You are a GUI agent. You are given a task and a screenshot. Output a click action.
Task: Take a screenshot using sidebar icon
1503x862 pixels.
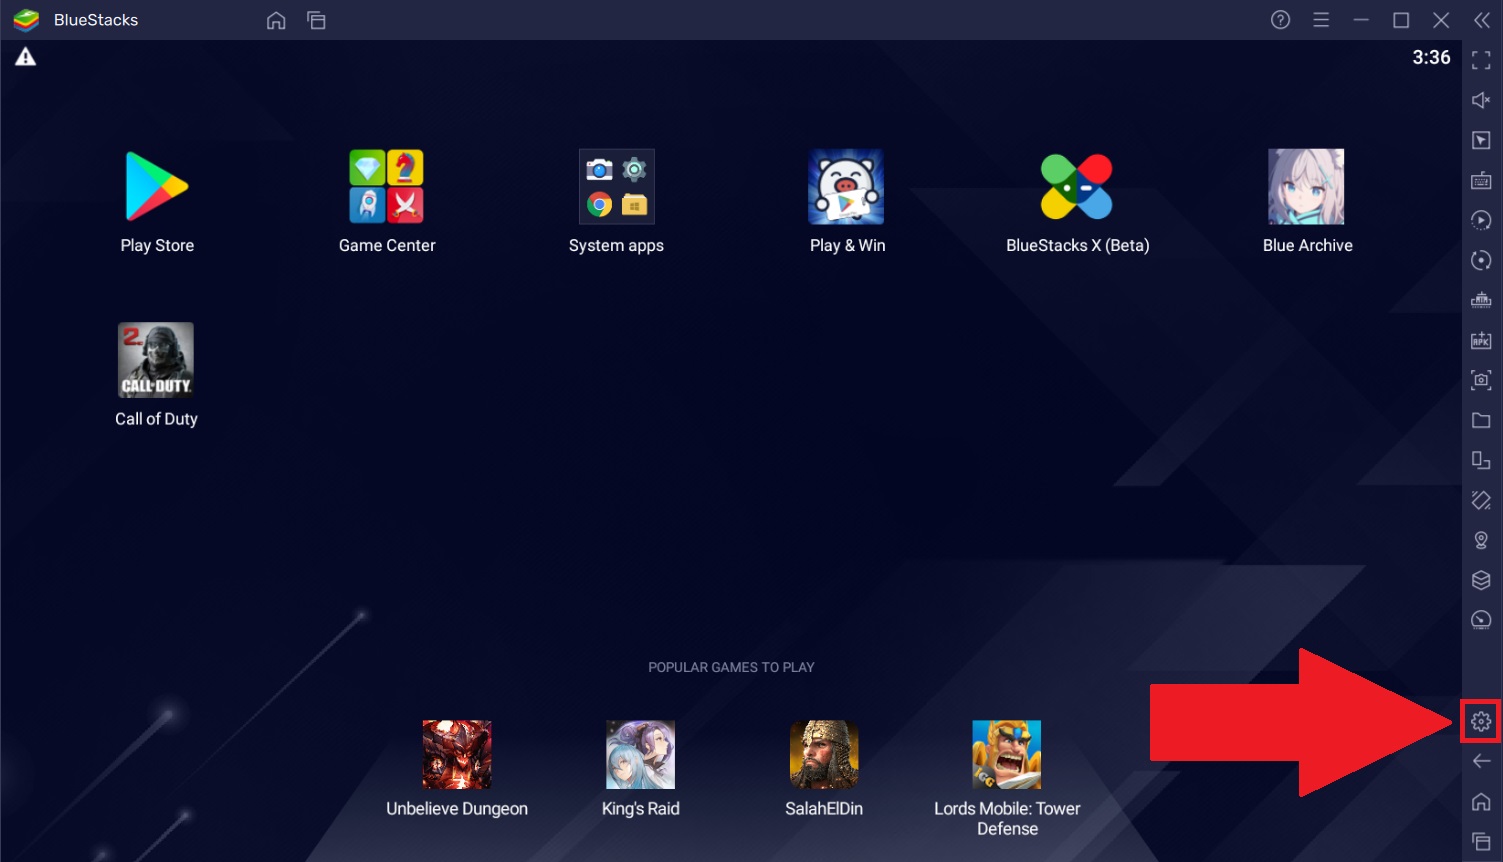1481,380
